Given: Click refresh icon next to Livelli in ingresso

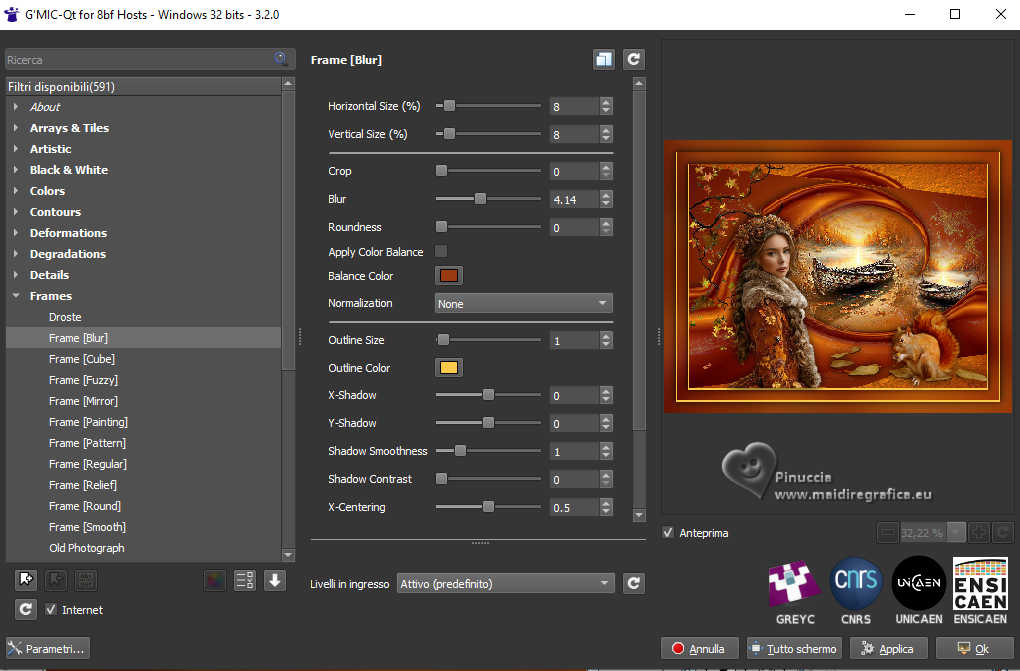Looking at the screenshot, I should point(634,583).
